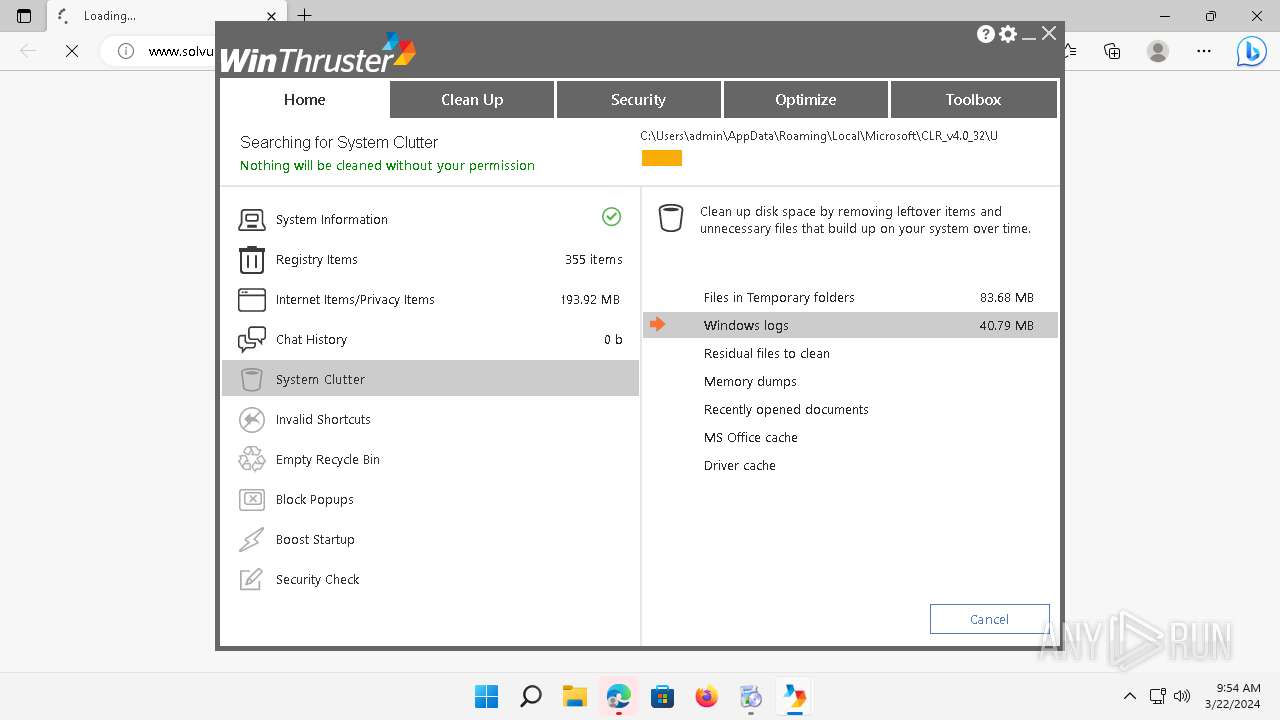
Task: Click the 'Searching for System Clutter' heading
Action: 339,142
